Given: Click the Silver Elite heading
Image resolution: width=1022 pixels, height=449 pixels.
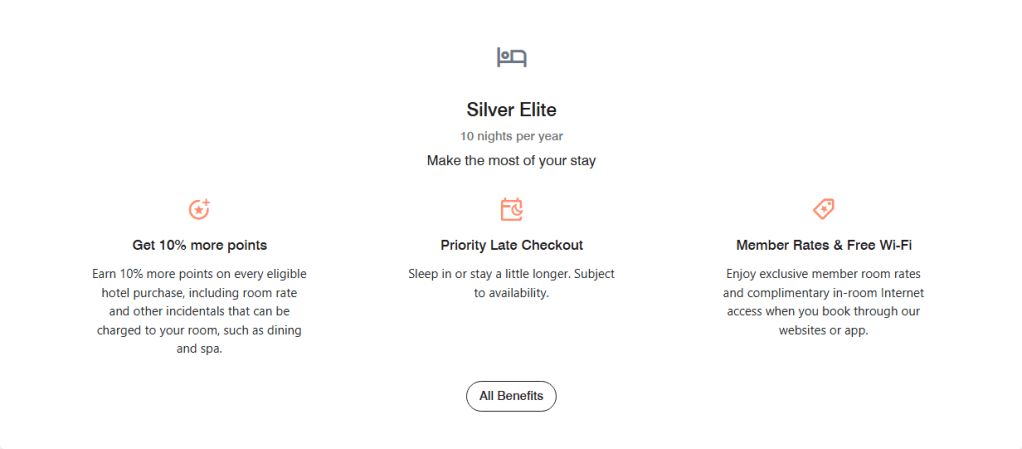Looking at the screenshot, I should (x=511, y=110).
